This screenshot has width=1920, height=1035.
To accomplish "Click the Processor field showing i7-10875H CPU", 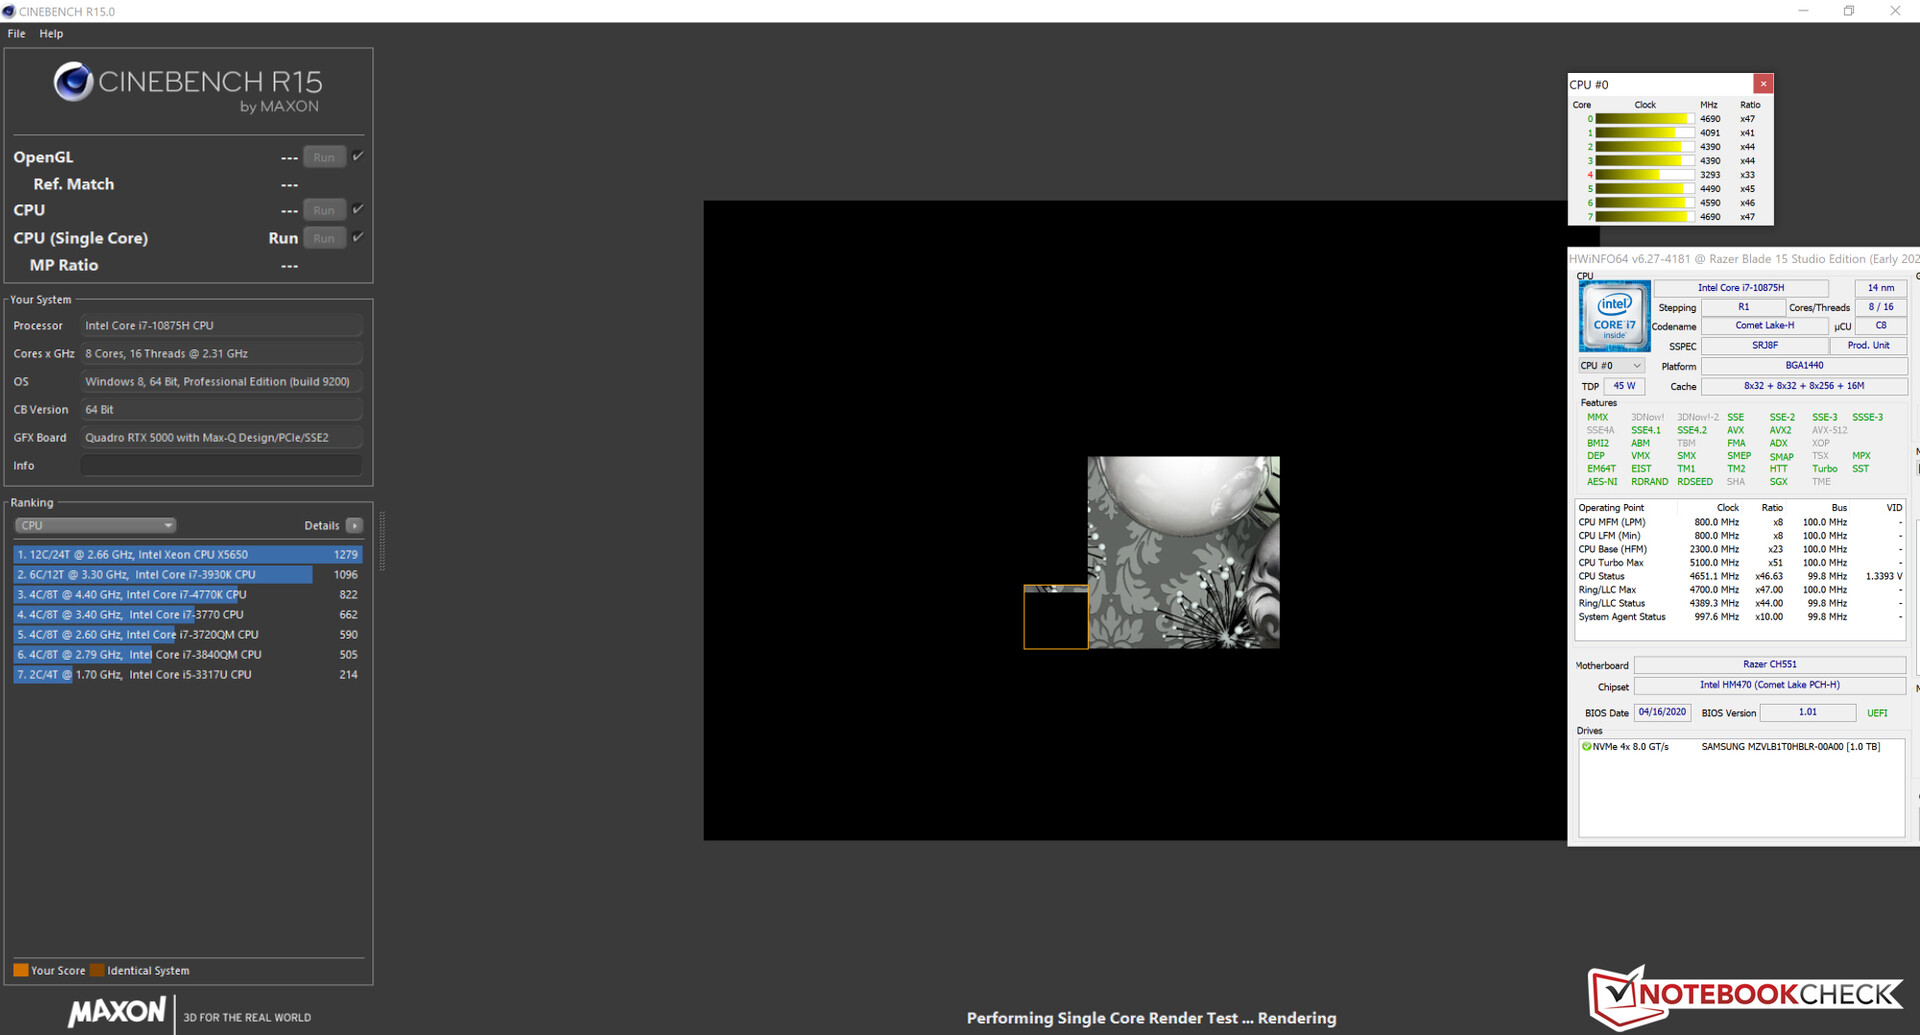I will pyautogui.click(x=221, y=325).
